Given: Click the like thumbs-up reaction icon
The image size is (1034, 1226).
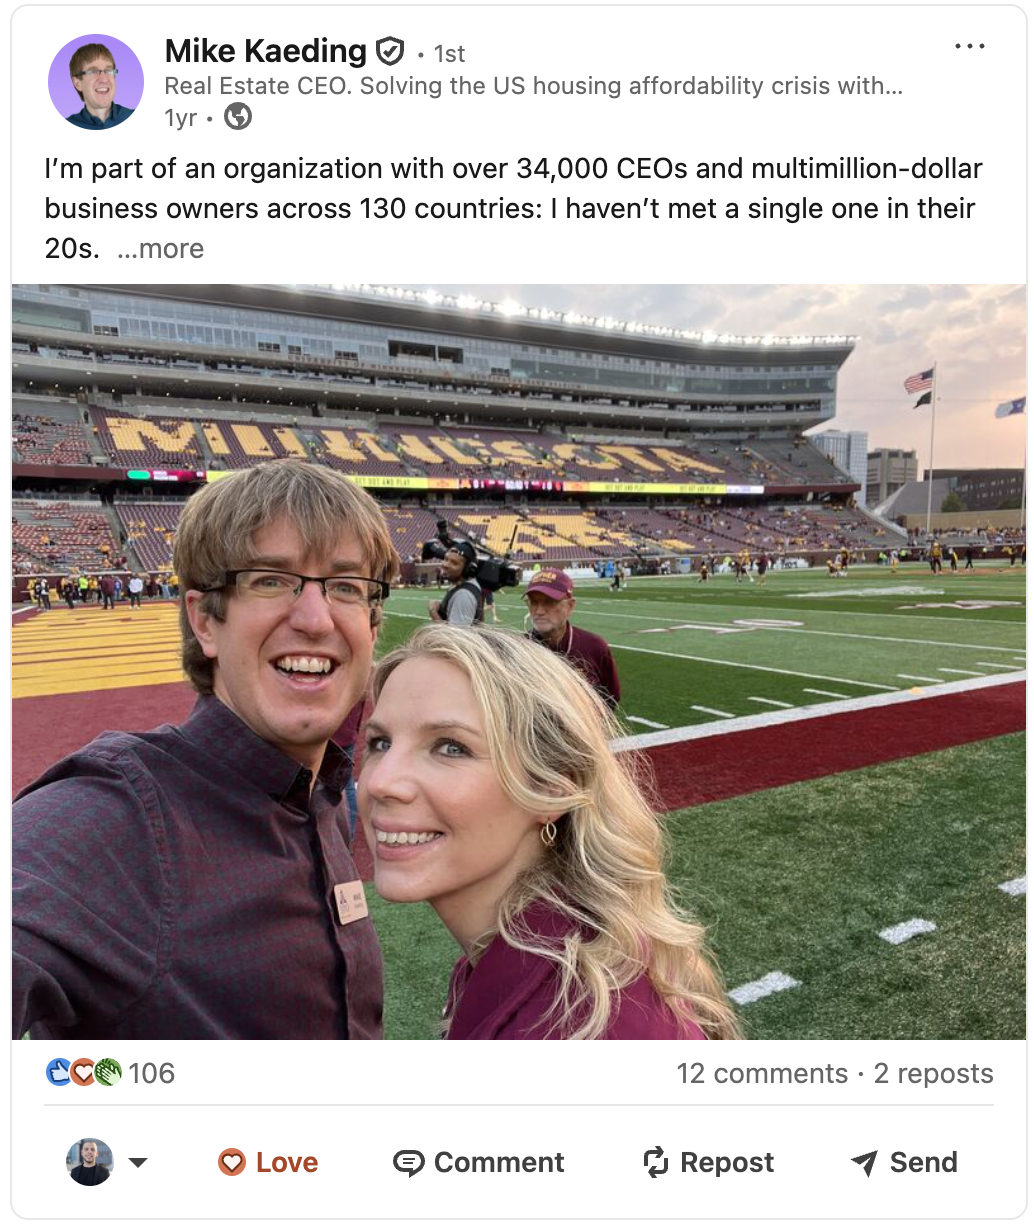Looking at the screenshot, I should [x=59, y=1073].
